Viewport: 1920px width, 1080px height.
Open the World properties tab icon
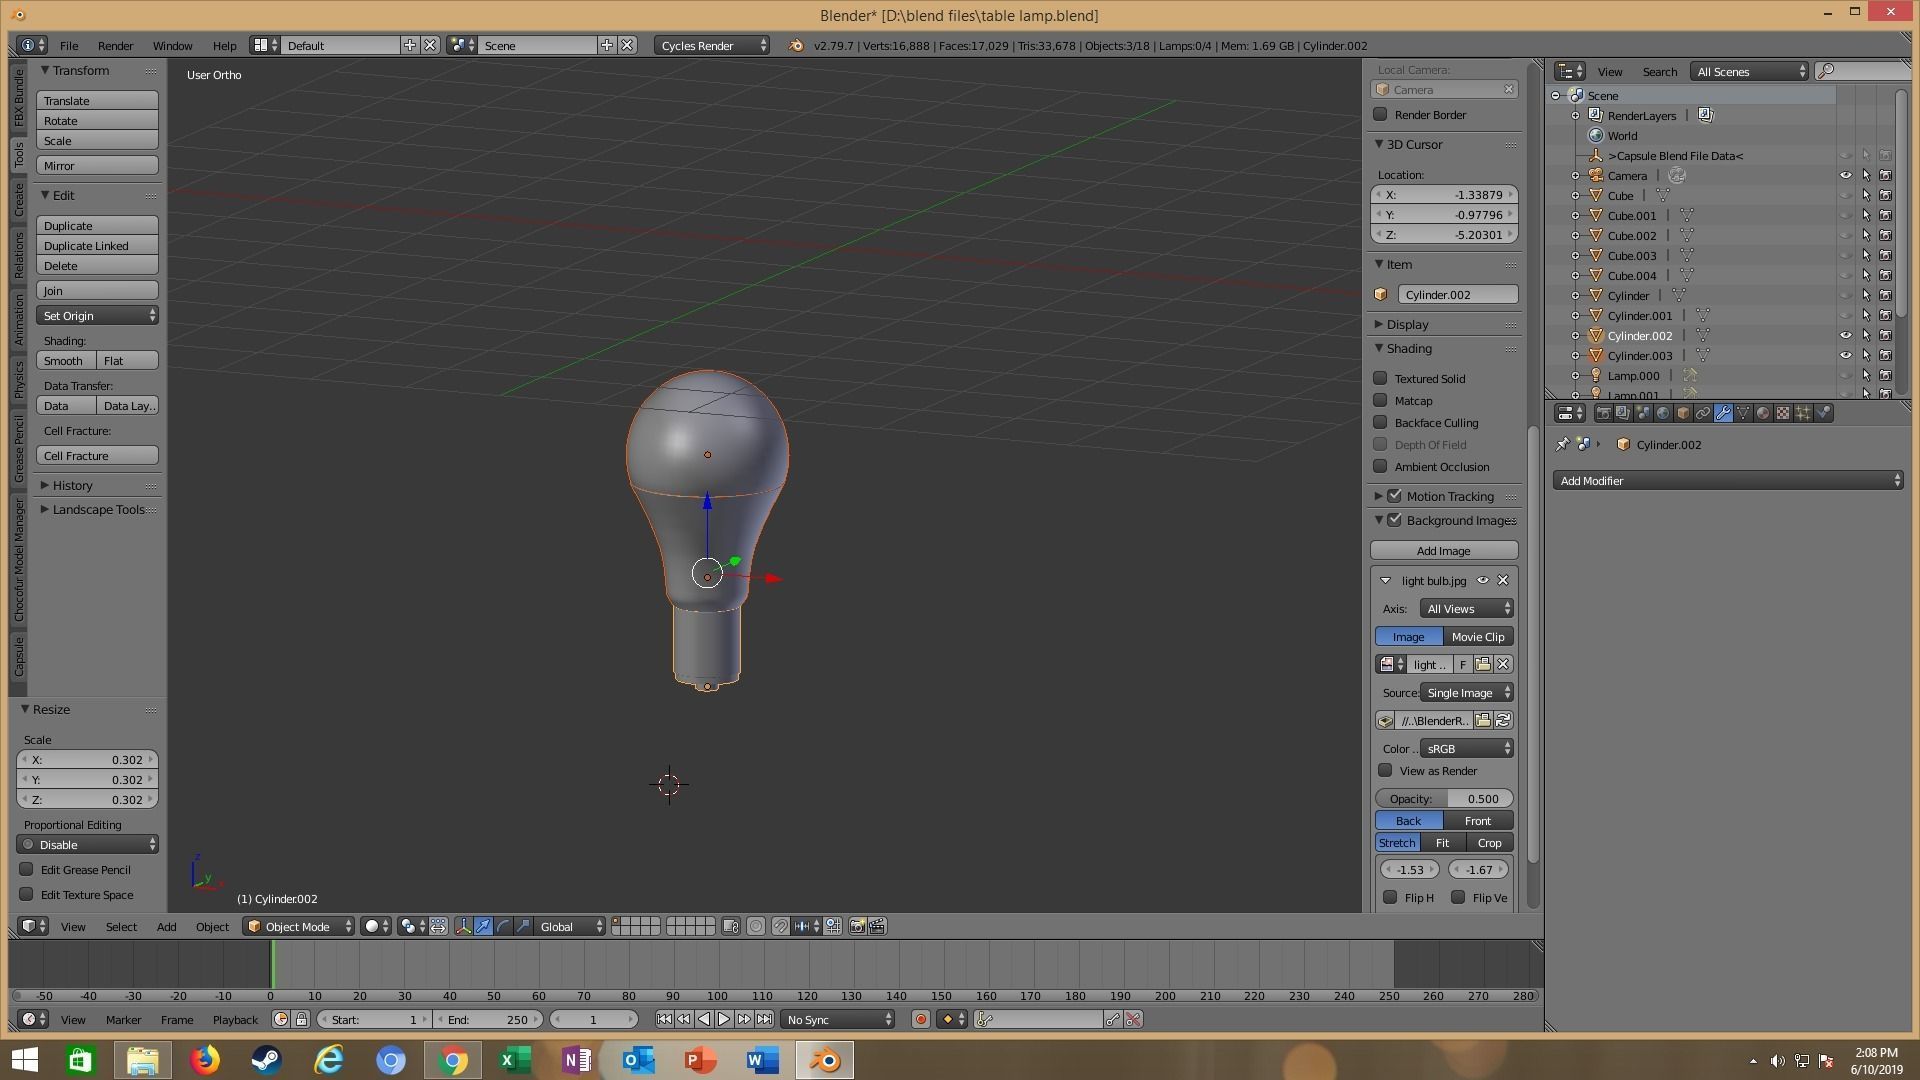1663,413
